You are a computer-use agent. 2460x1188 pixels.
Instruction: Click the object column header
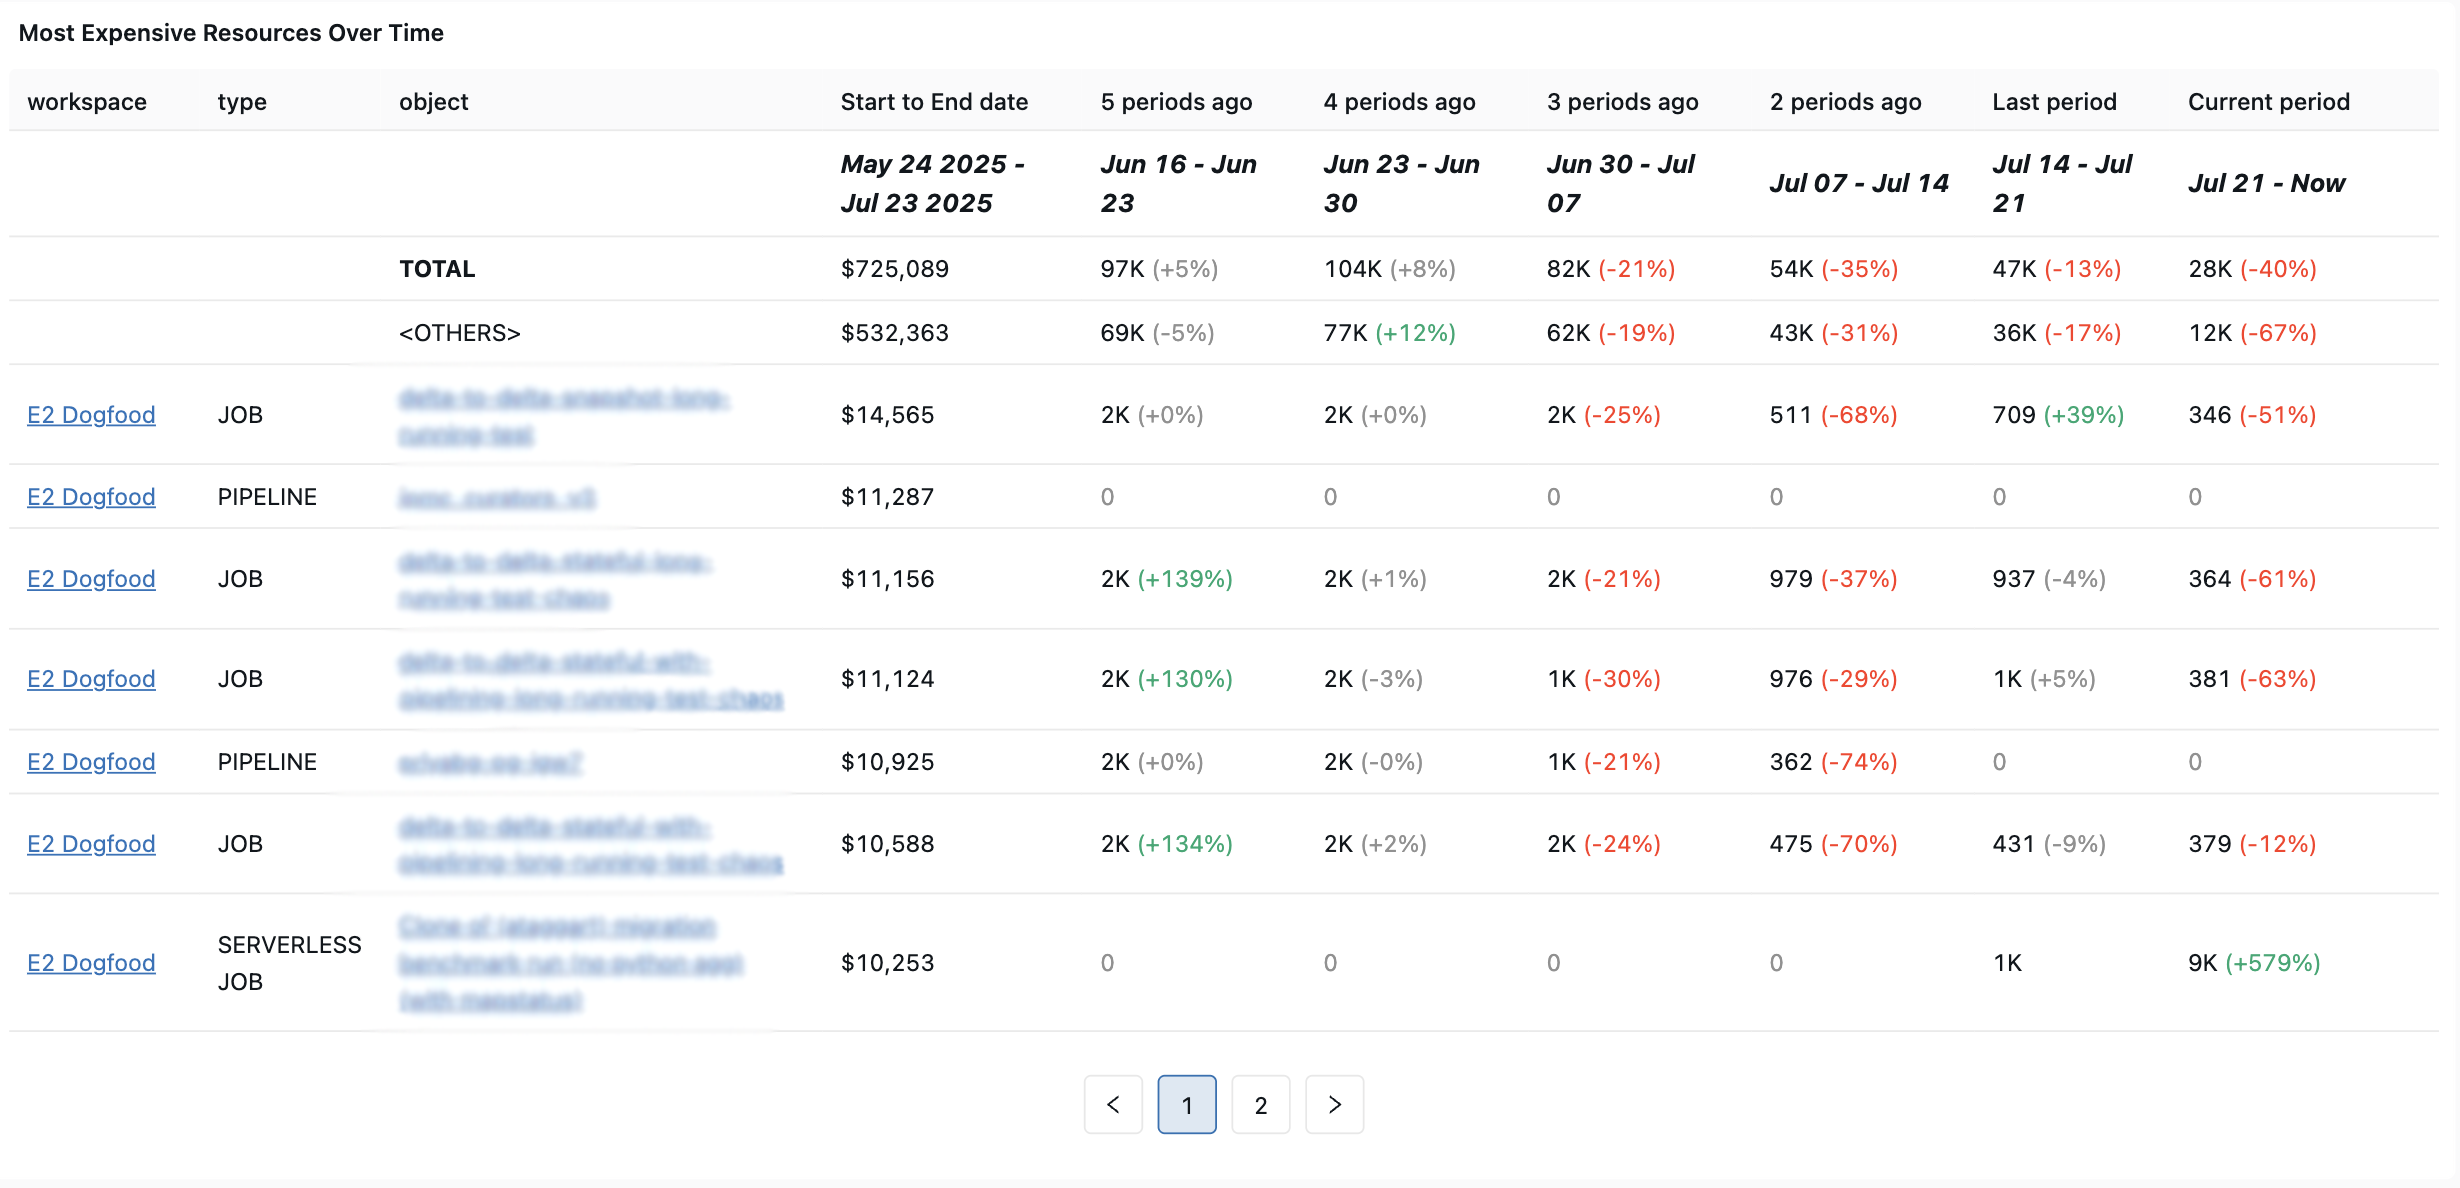tap(433, 102)
